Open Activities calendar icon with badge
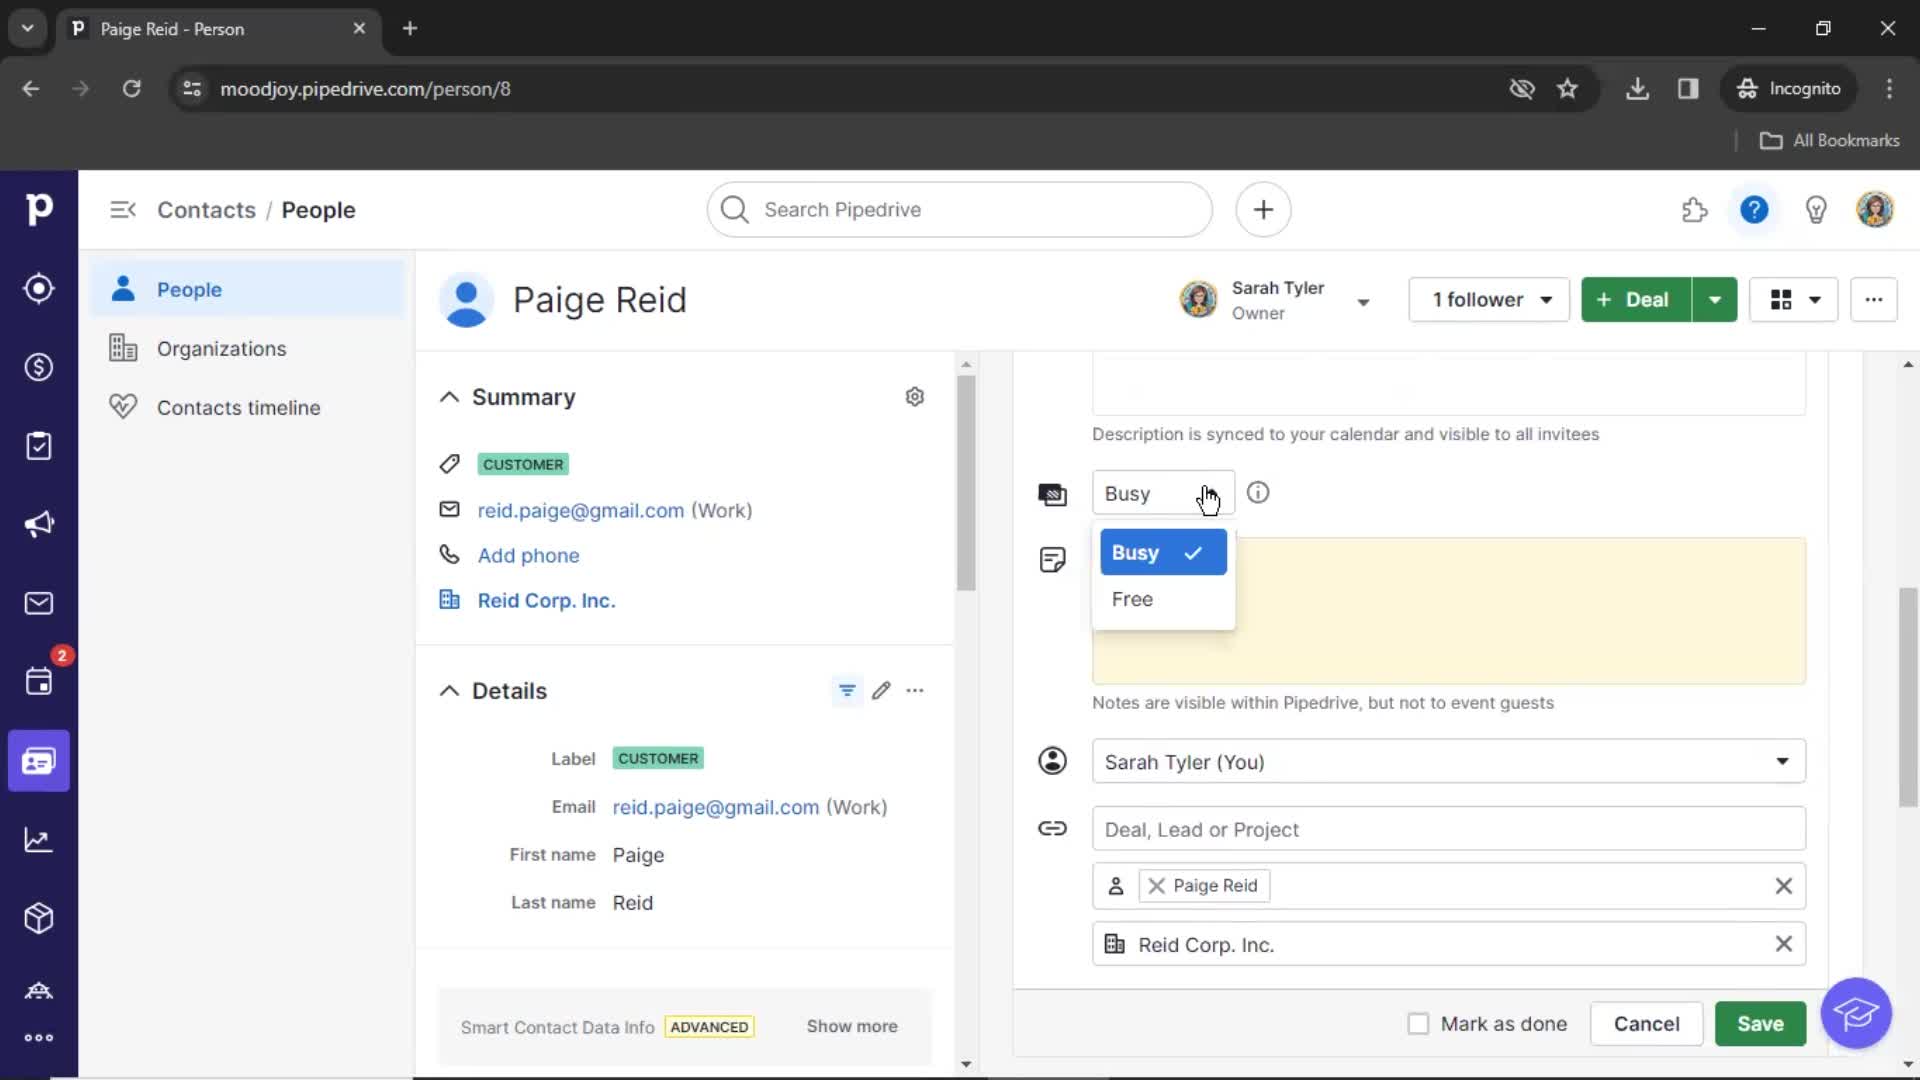 point(39,681)
